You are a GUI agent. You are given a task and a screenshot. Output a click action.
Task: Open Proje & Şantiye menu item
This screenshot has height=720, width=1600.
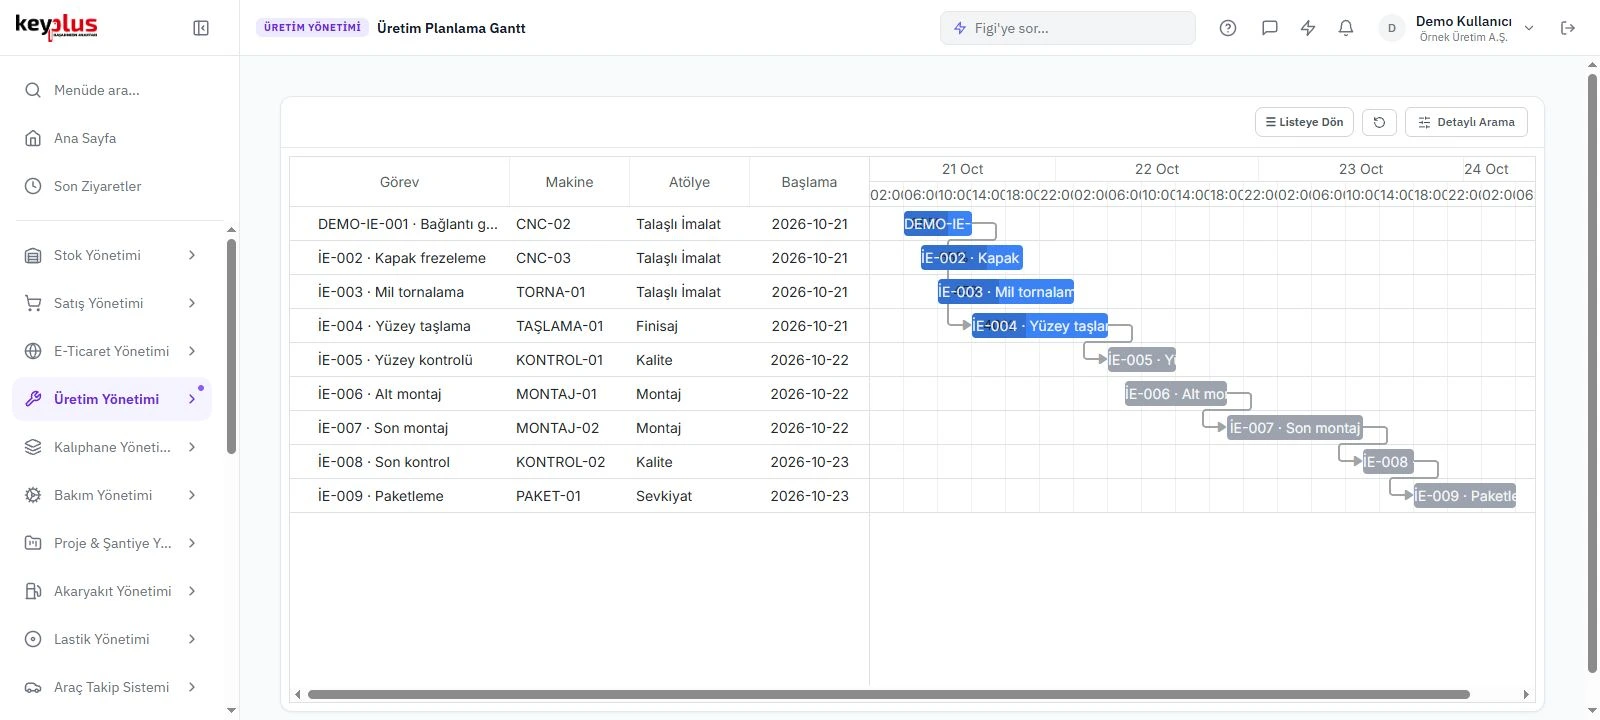[x=112, y=543]
